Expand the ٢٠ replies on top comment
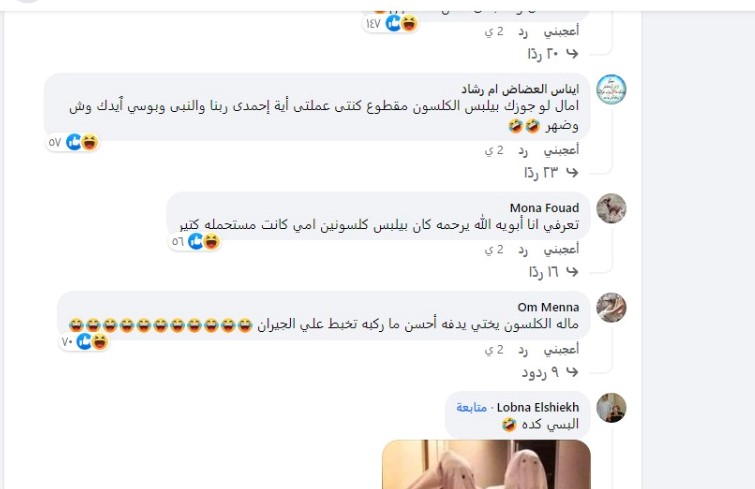755x489 pixels. (552, 53)
